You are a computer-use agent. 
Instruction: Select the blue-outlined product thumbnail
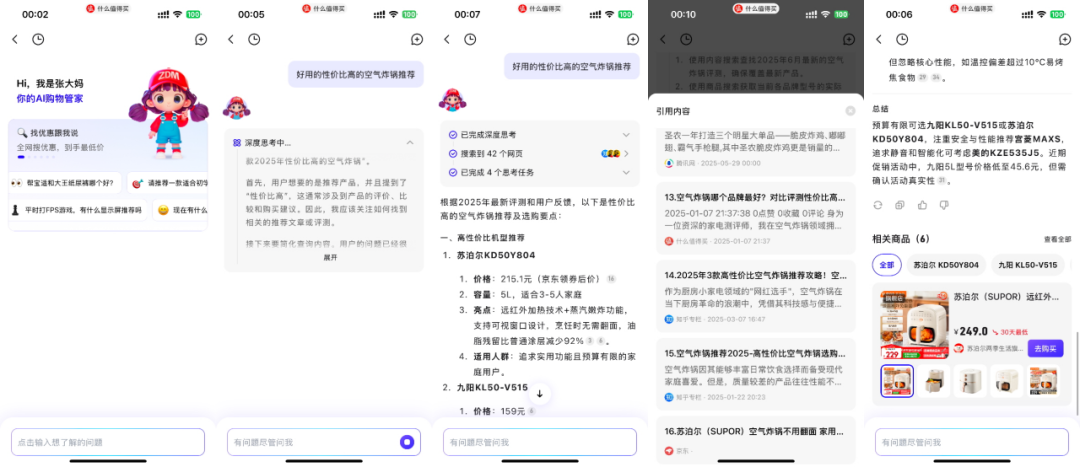(897, 381)
